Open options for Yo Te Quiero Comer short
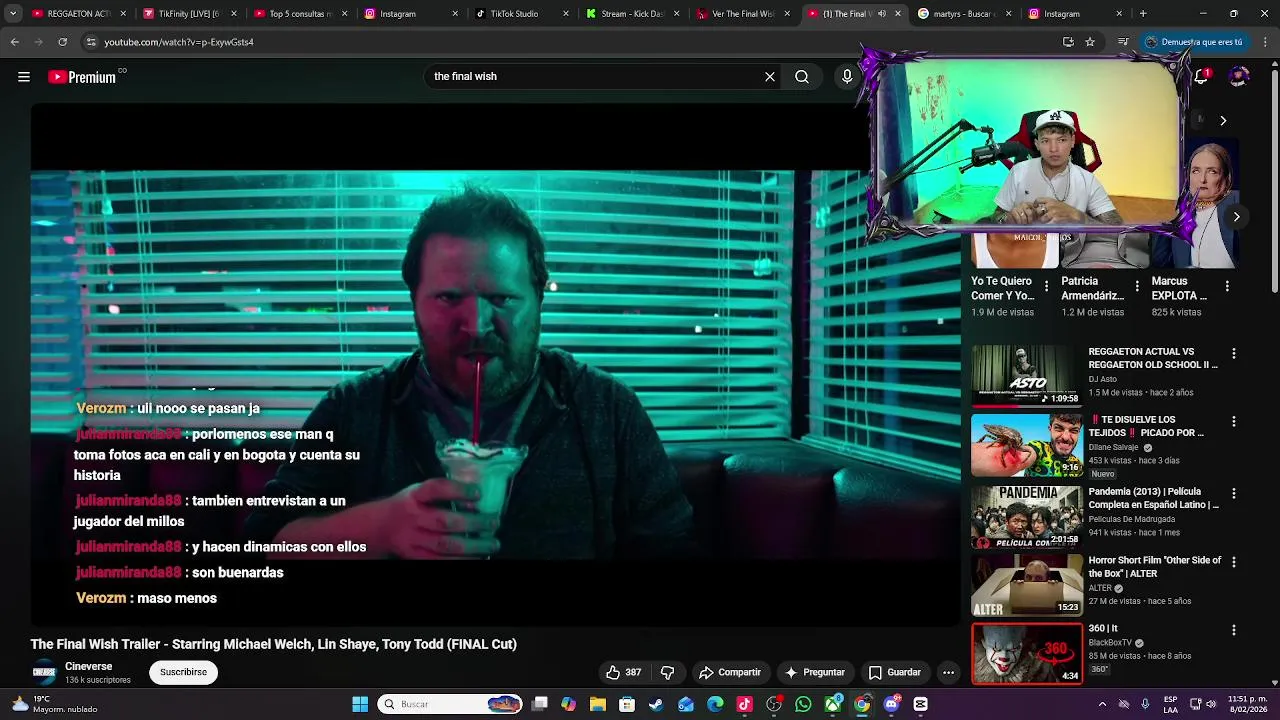The width and height of the screenshot is (1280, 720). click(1046, 286)
